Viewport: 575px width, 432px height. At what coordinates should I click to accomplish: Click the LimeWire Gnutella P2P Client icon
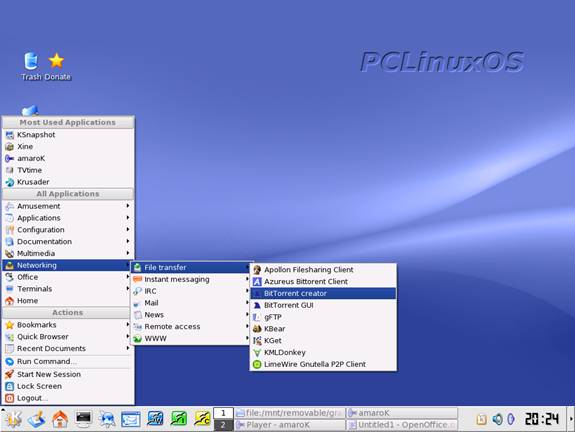(x=257, y=364)
